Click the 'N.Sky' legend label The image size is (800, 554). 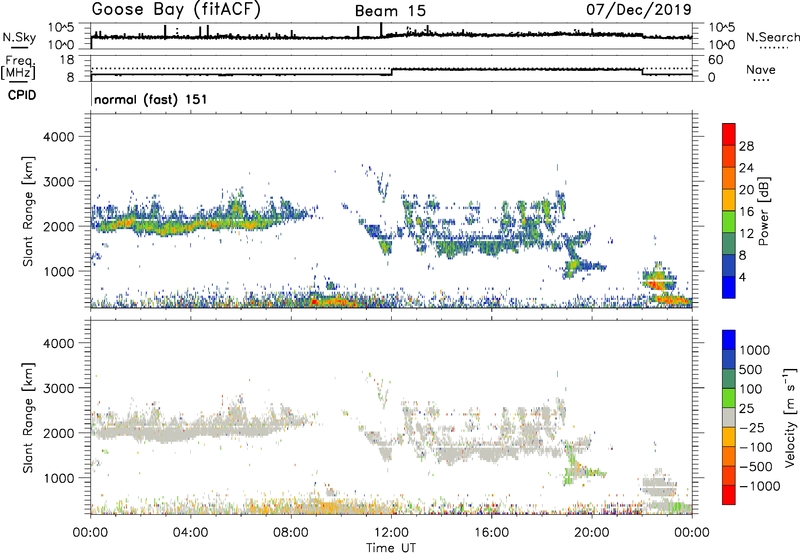click(19, 37)
